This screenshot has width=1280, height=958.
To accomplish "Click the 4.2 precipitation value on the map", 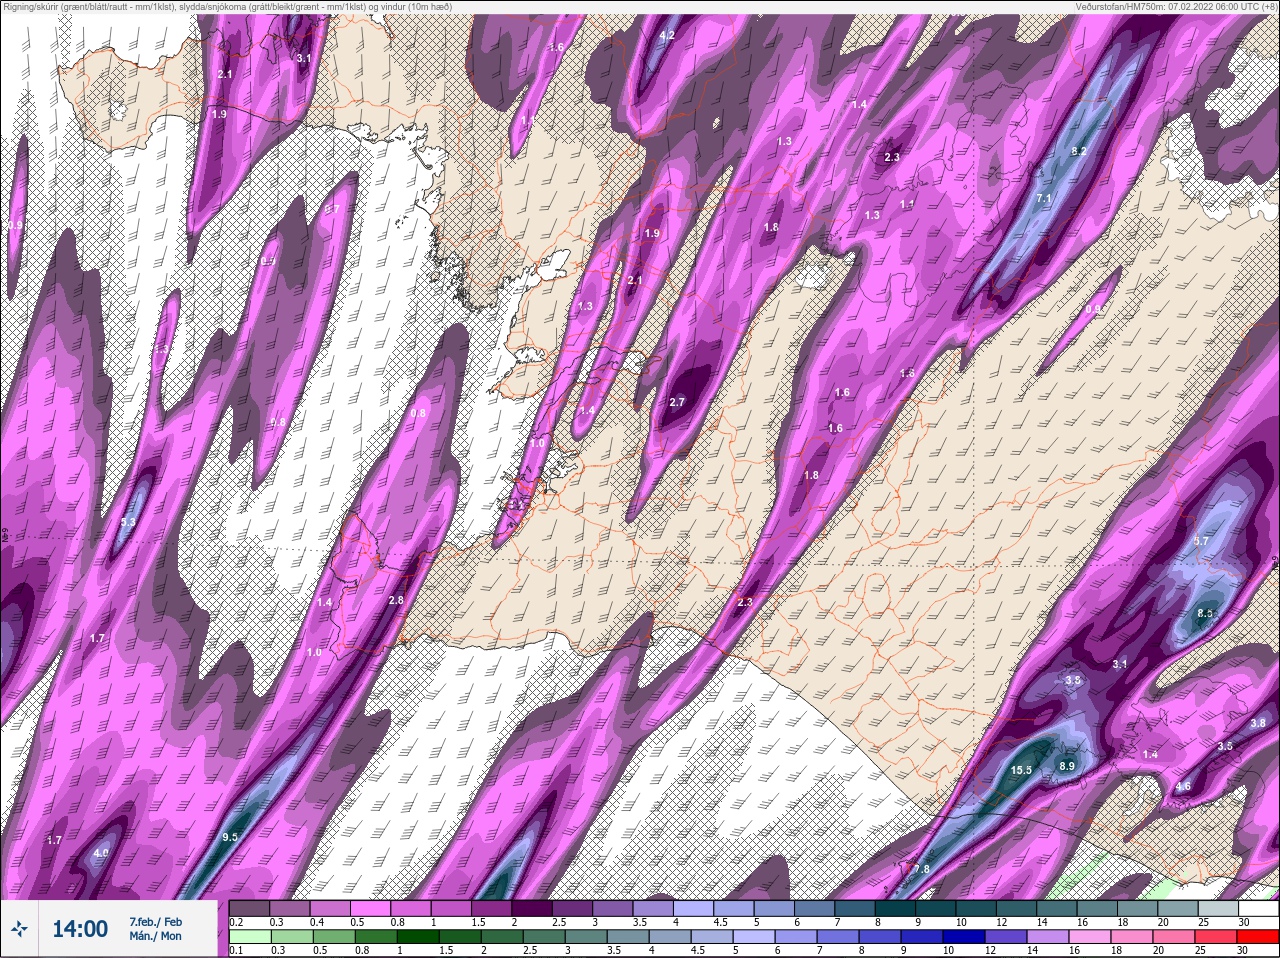I will (x=668, y=36).
